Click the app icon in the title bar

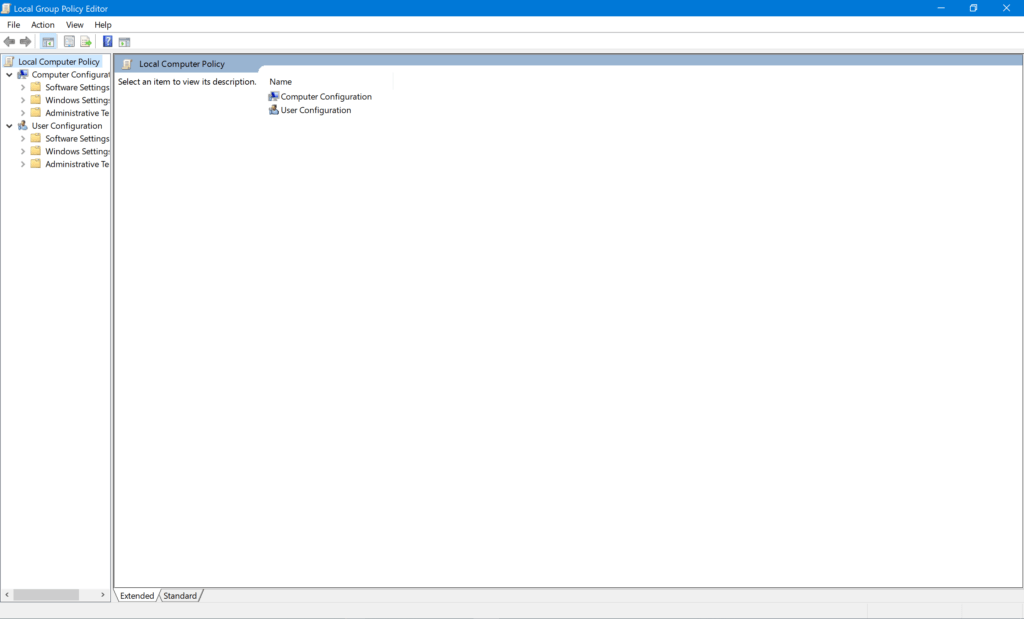pos(6,8)
